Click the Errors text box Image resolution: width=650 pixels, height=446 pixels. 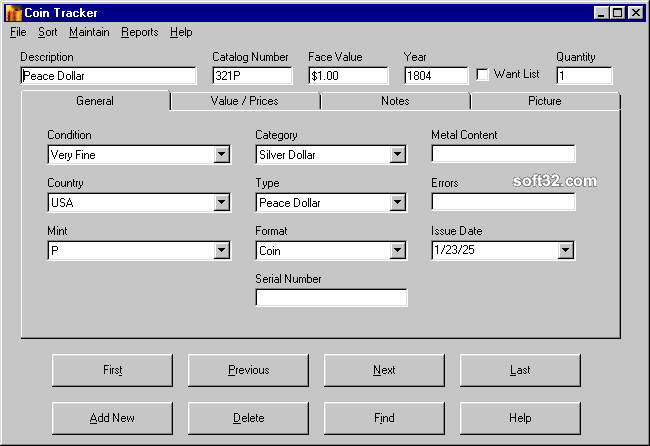point(503,202)
